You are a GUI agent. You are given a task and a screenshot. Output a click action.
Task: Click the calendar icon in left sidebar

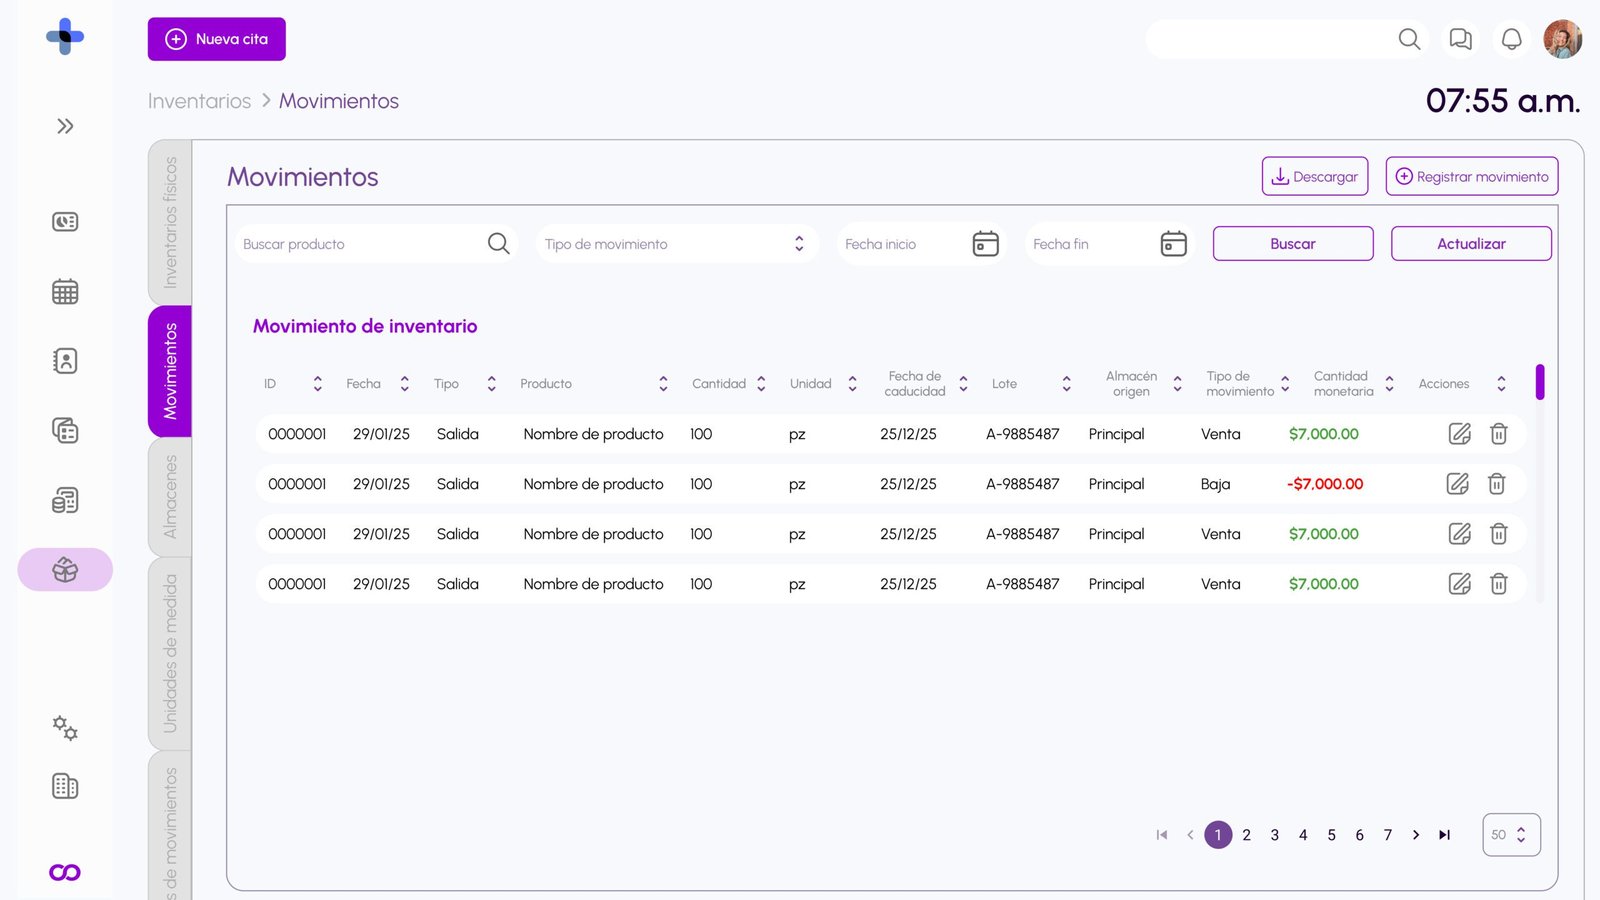point(65,292)
